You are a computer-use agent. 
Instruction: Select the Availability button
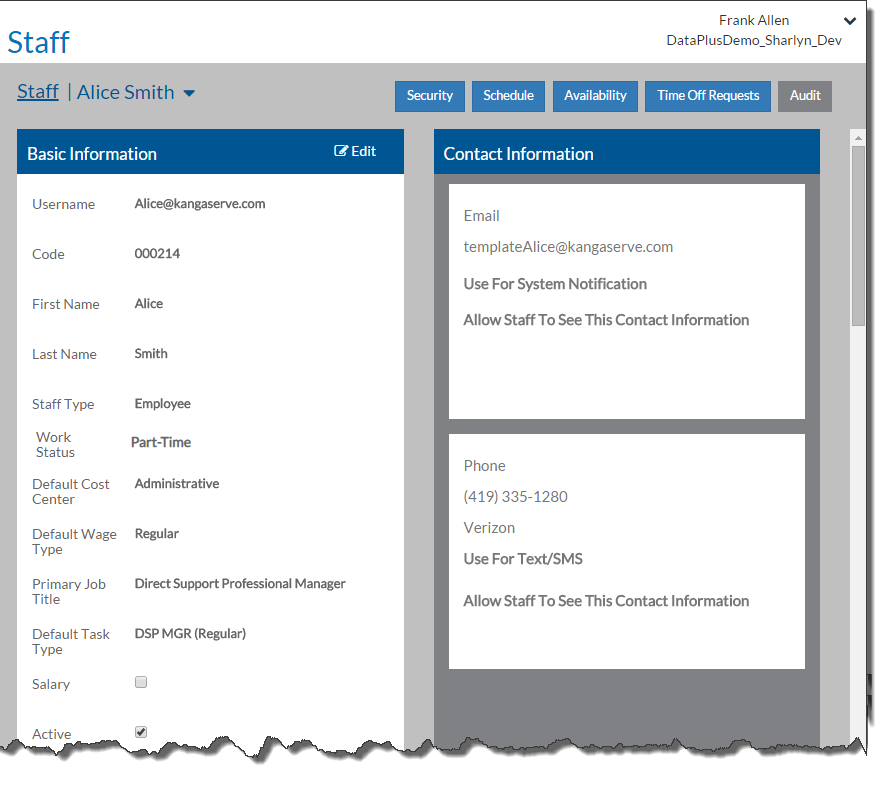595,96
